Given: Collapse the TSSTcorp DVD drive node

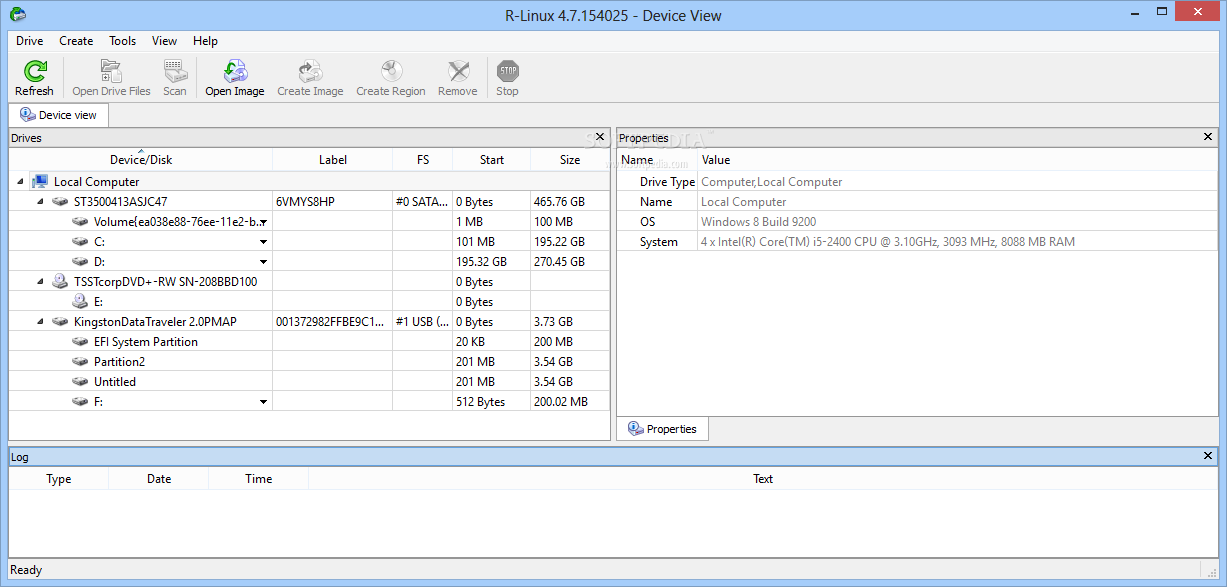Looking at the screenshot, I should 41,282.
